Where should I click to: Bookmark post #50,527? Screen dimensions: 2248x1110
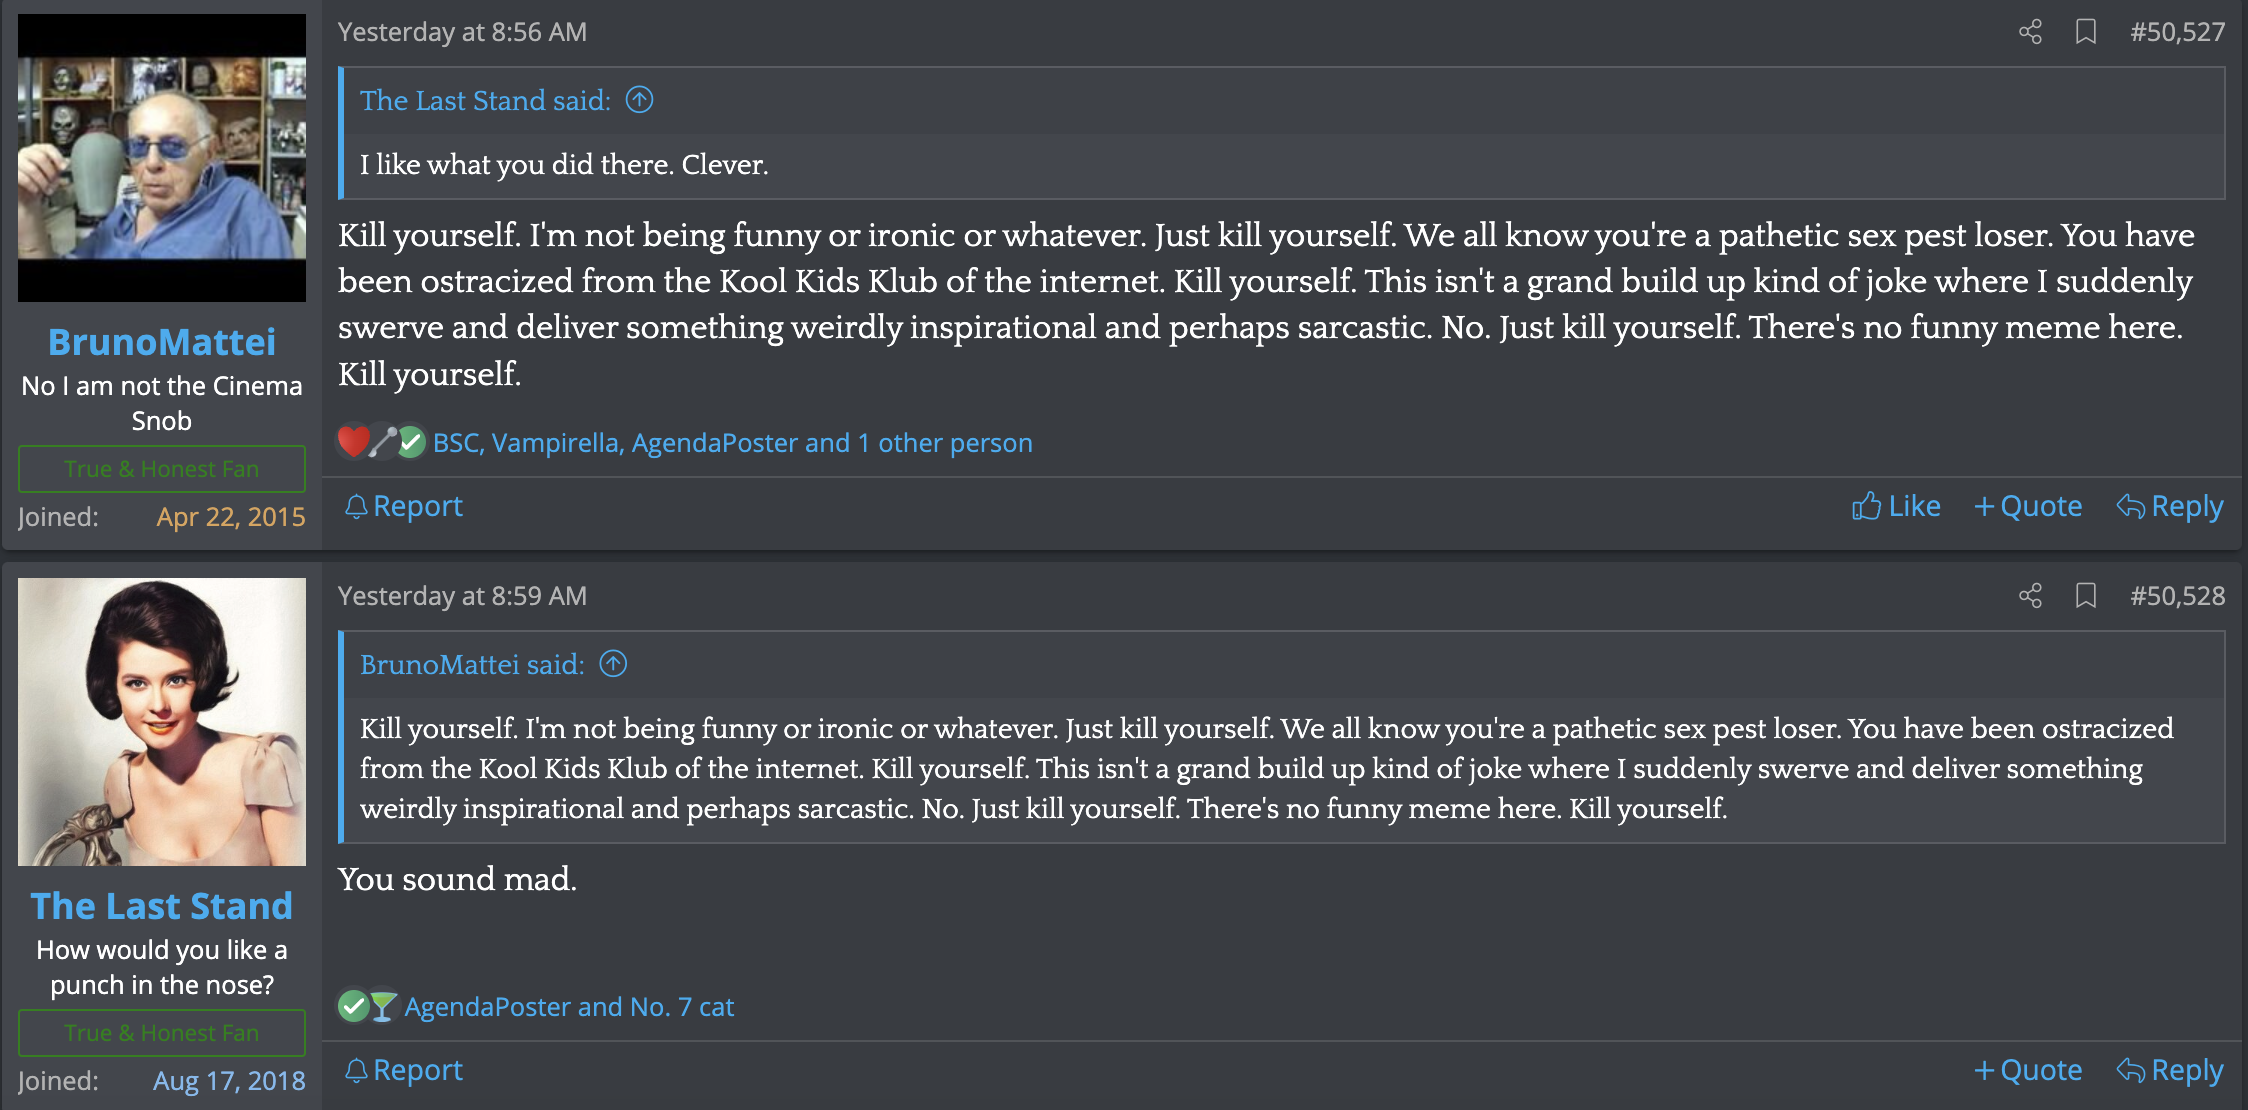click(x=2086, y=32)
